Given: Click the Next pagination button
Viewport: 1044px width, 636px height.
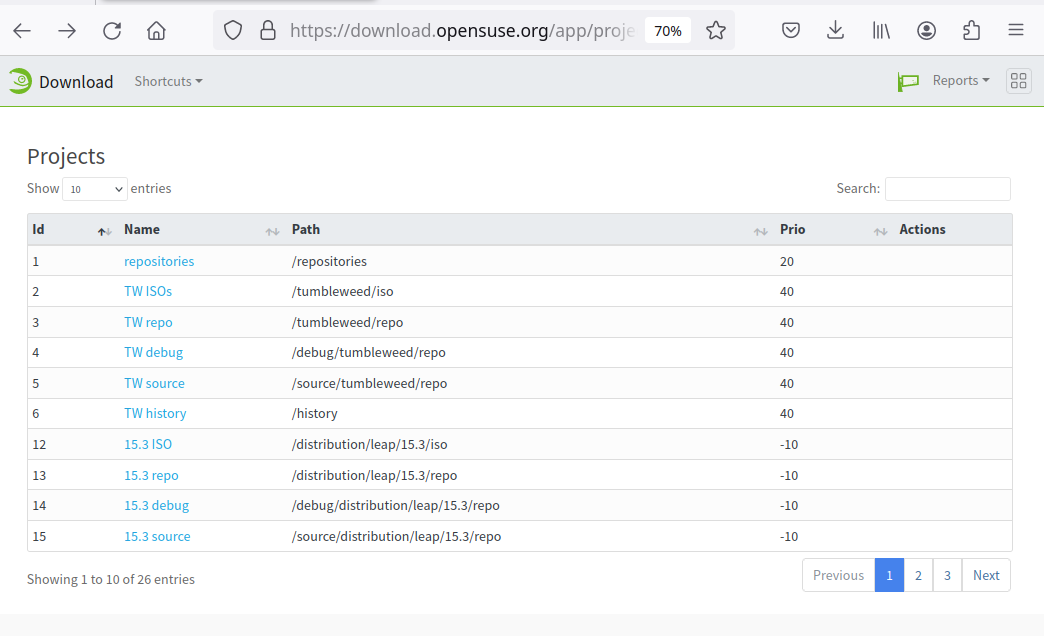Looking at the screenshot, I should pyautogui.click(x=986, y=575).
